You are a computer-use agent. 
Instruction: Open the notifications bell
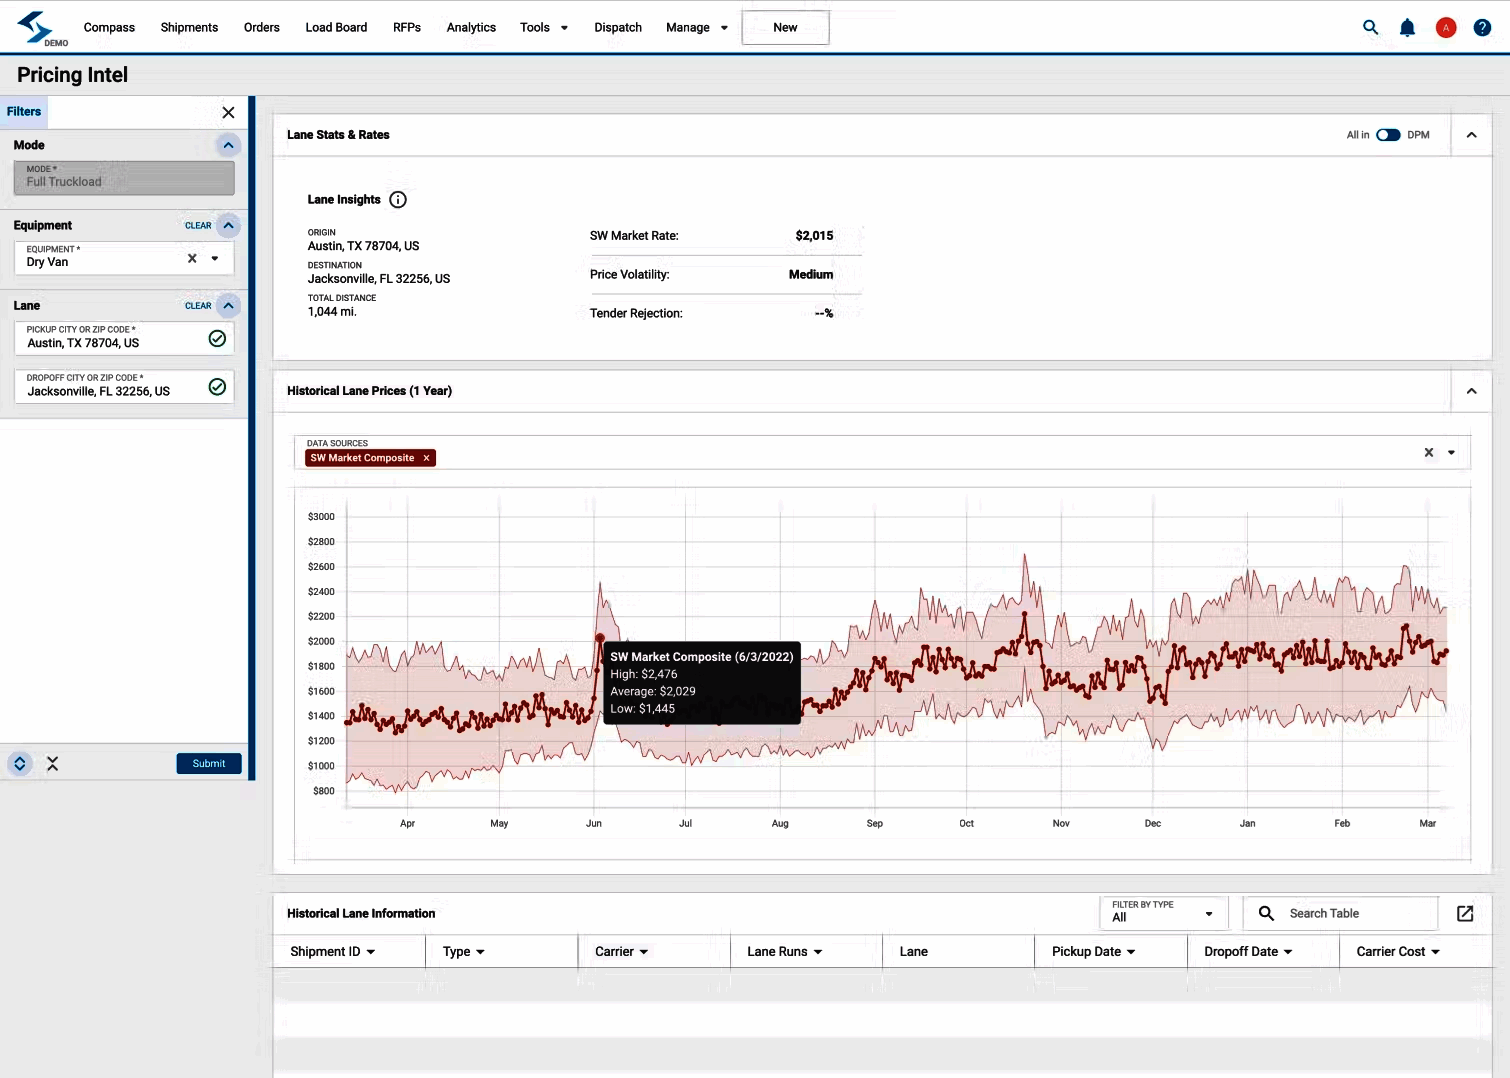pos(1407,28)
